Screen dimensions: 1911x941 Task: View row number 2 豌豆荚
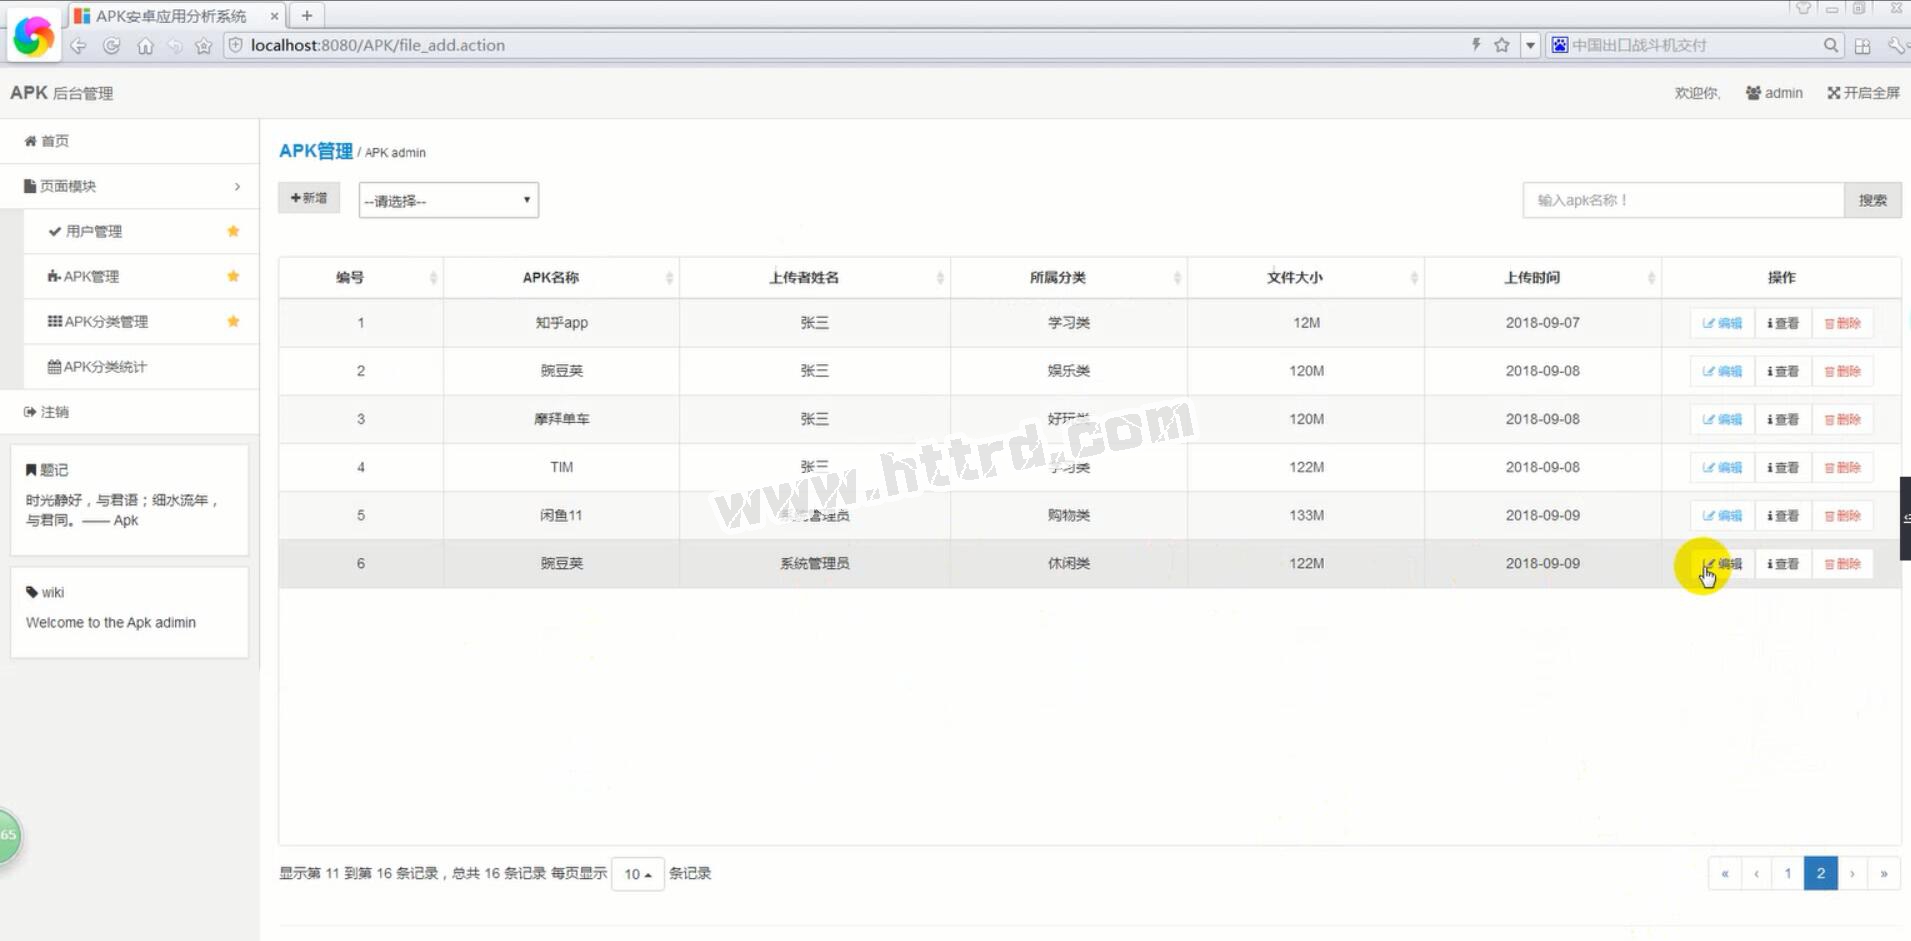coord(1782,371)
